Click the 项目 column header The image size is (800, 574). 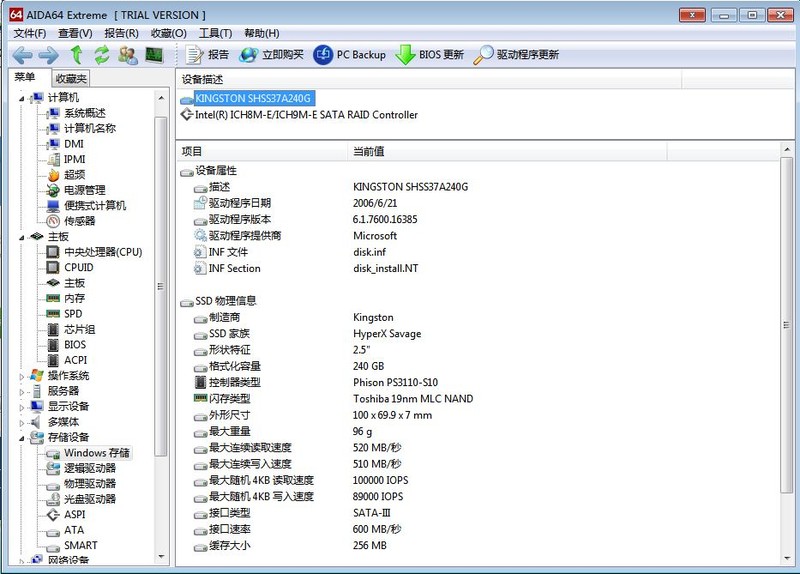coord(262,152)
